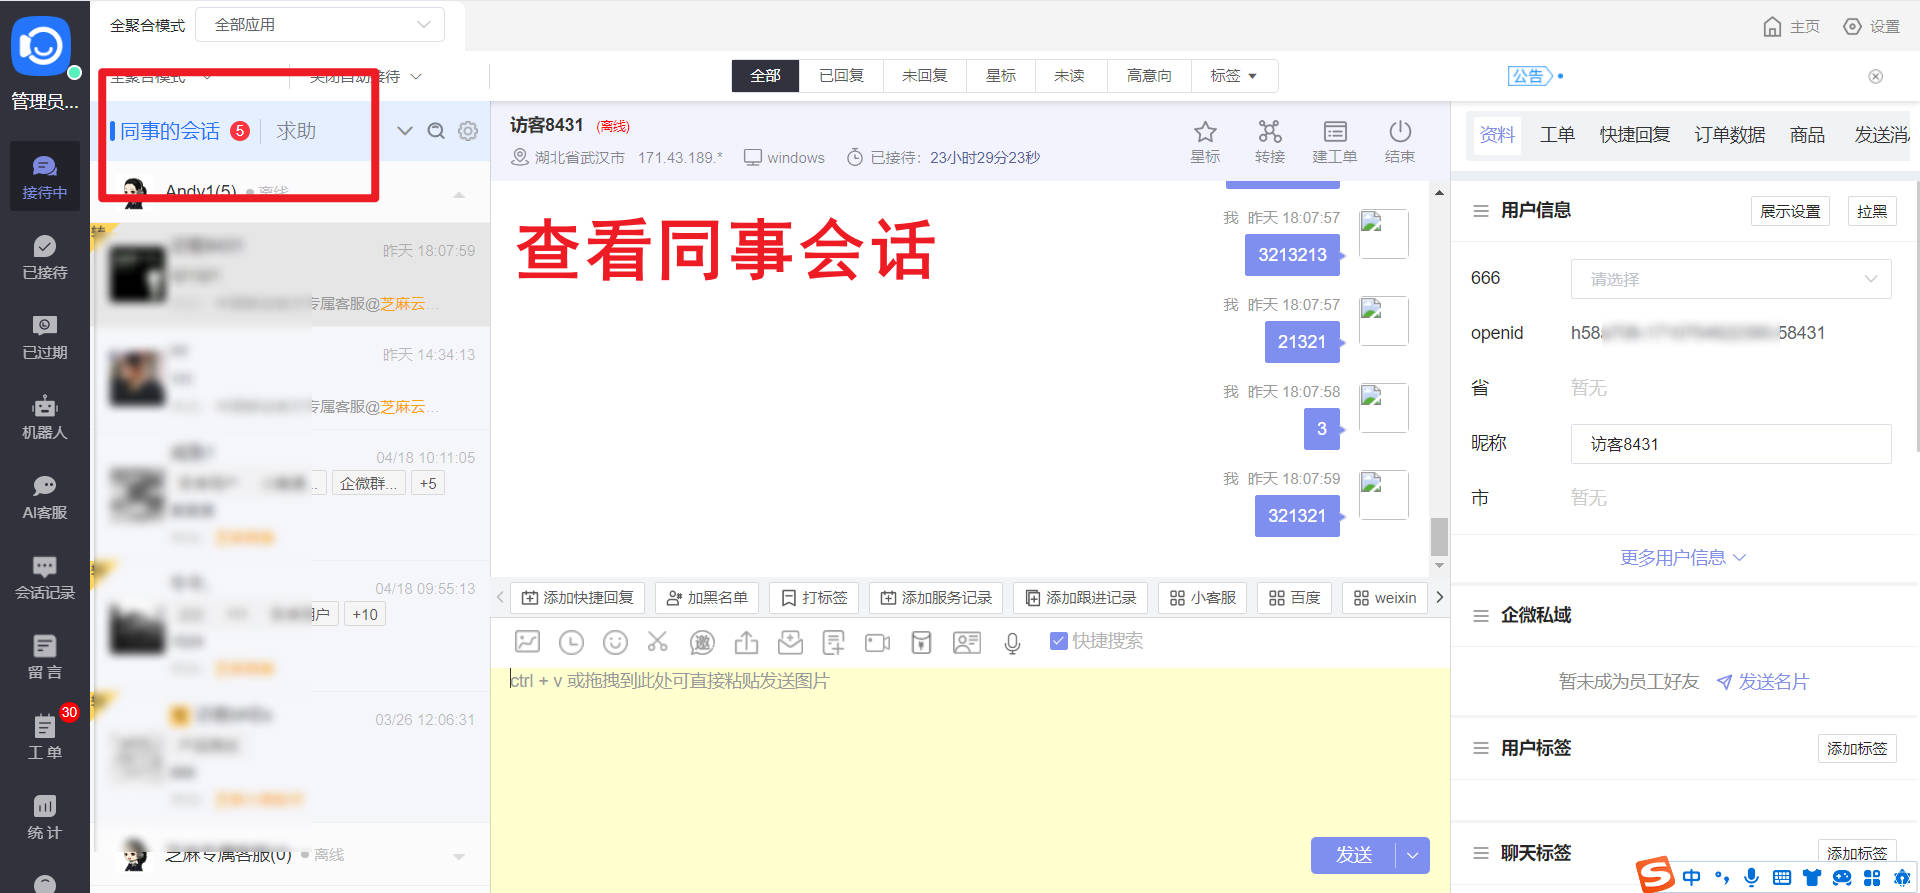Collapse the Andy1(5) colleague group

459,194
